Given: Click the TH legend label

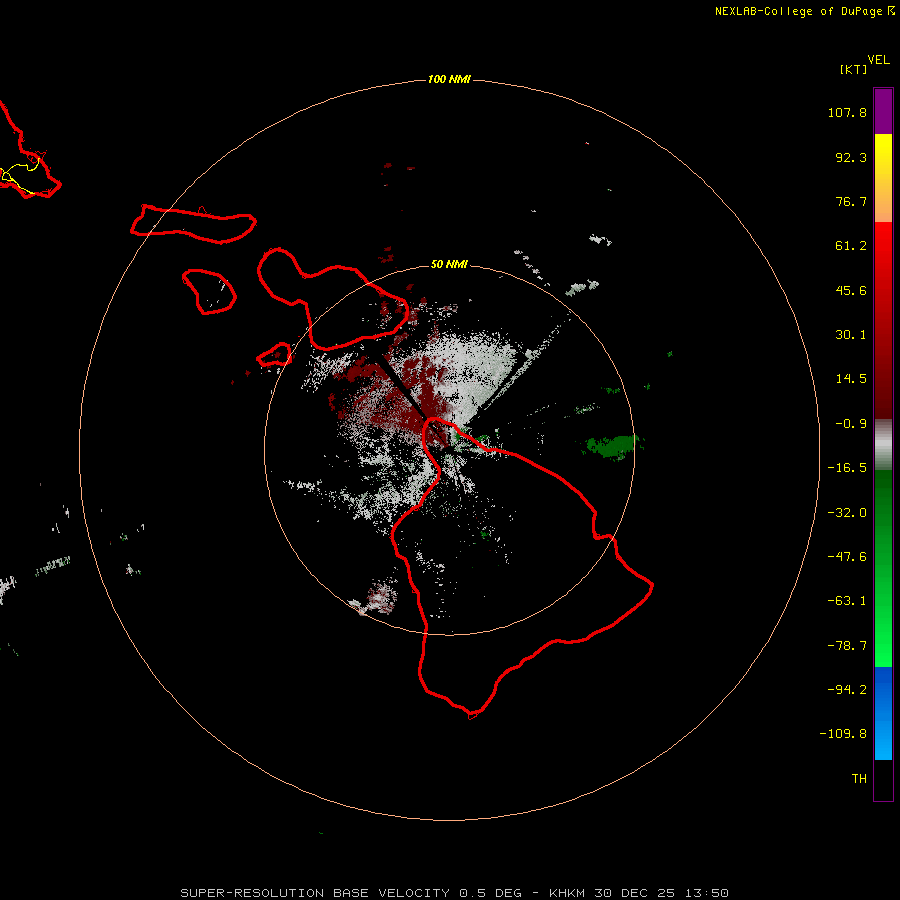Looking at the screenshot, I should [x=859, y=778].
